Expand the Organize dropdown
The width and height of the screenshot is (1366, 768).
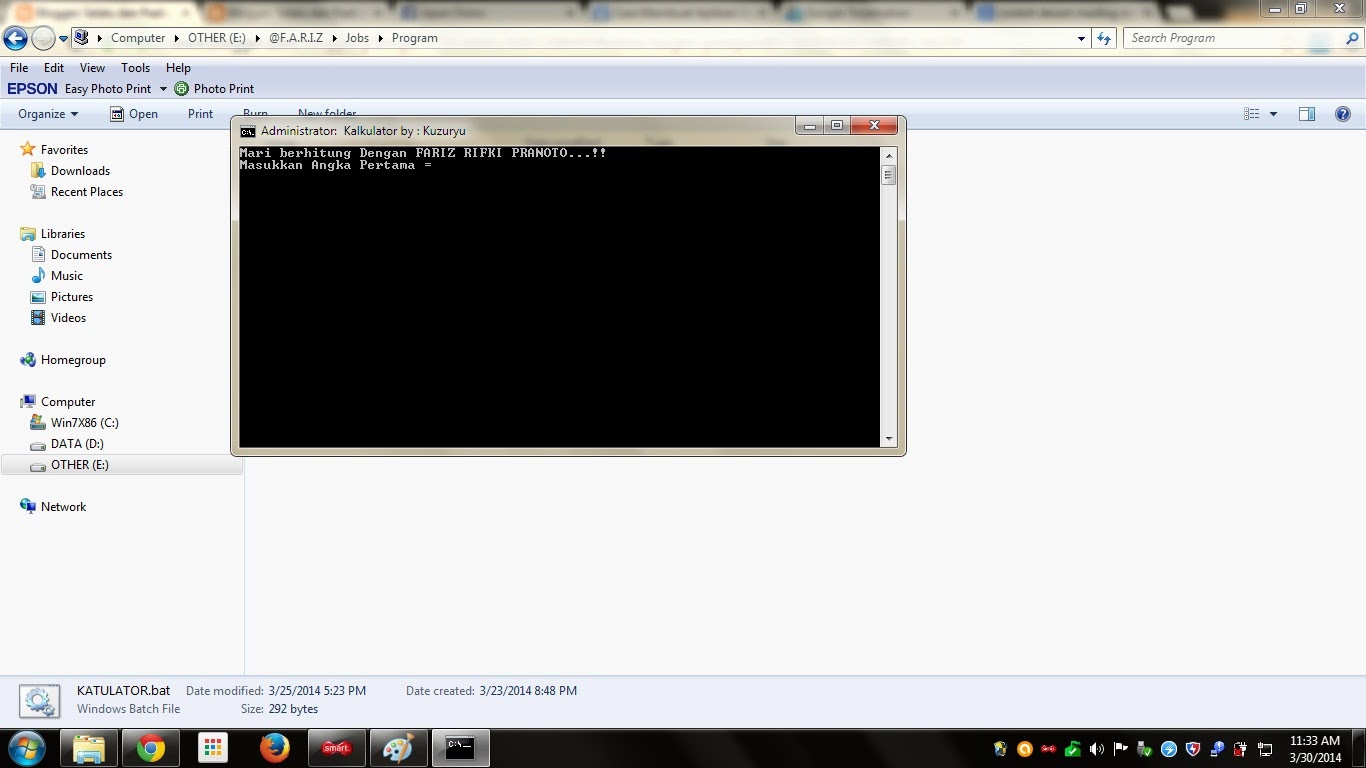[46, 113]
